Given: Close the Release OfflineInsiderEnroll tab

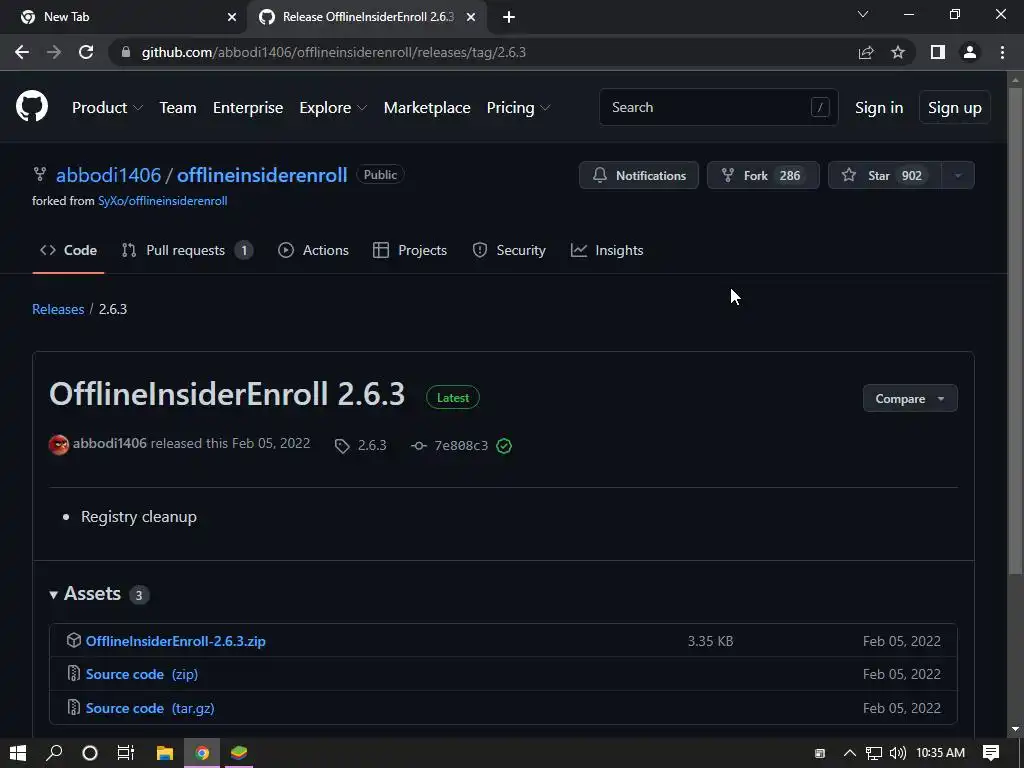Looking at the screenshot, I should (471, 17).
